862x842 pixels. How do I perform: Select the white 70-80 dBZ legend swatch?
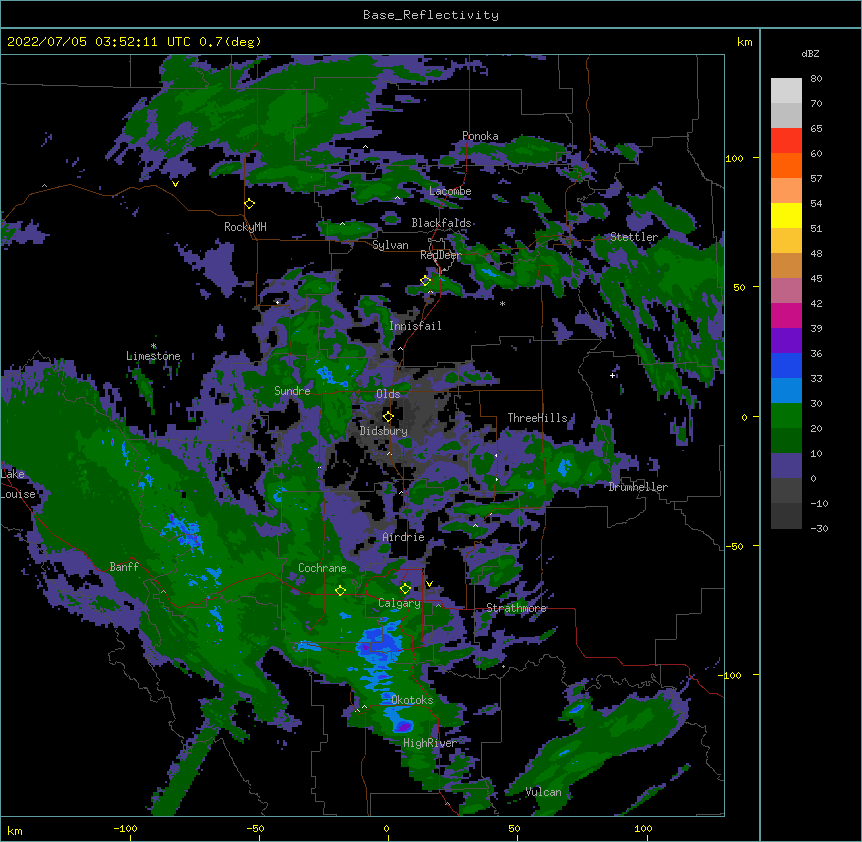[x=786, y=90]
